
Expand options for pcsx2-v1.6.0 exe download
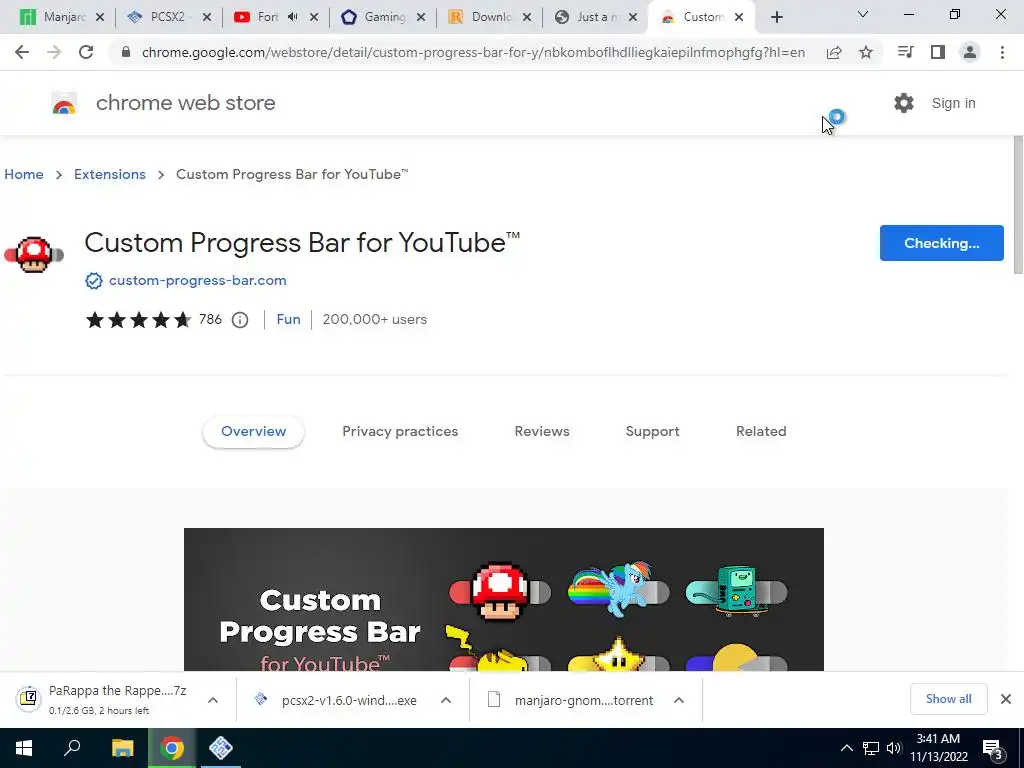pyautogui.click(x=446, y=700)
